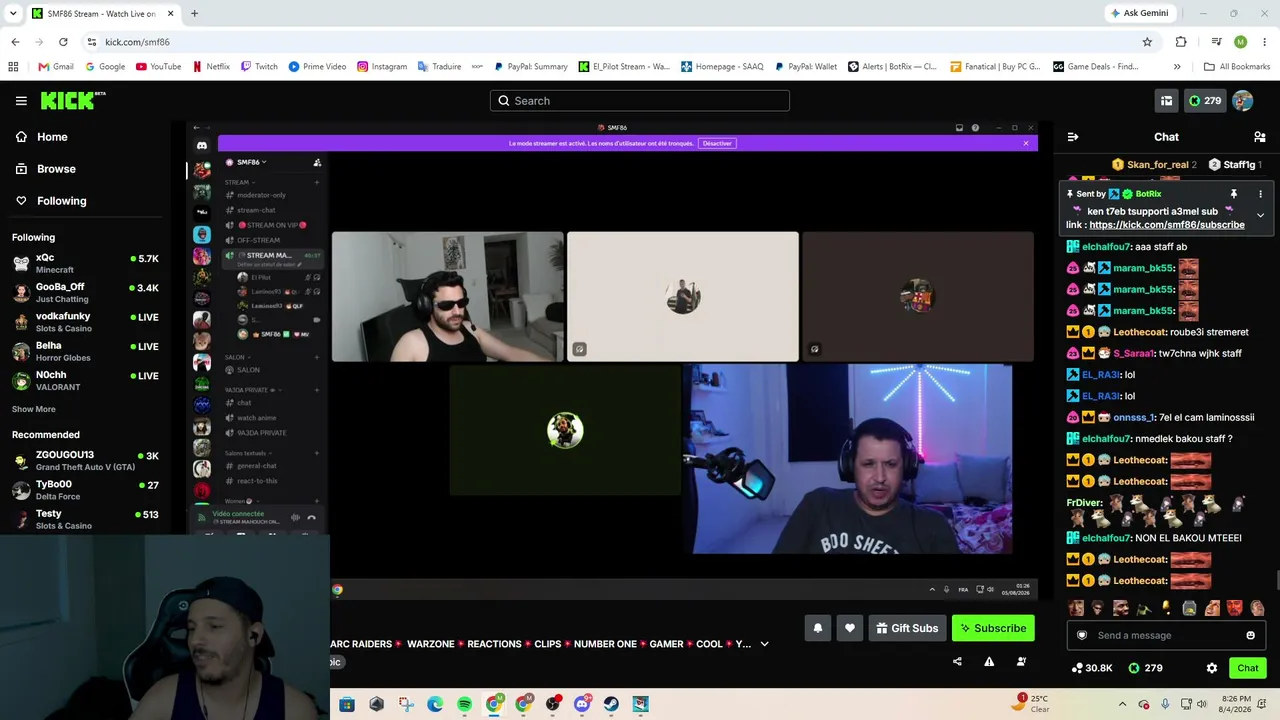The height and width of the screenshot is (720, 1280).
Task: Collapse the chat panel with arrow icon
Action: coord(1073,137)
